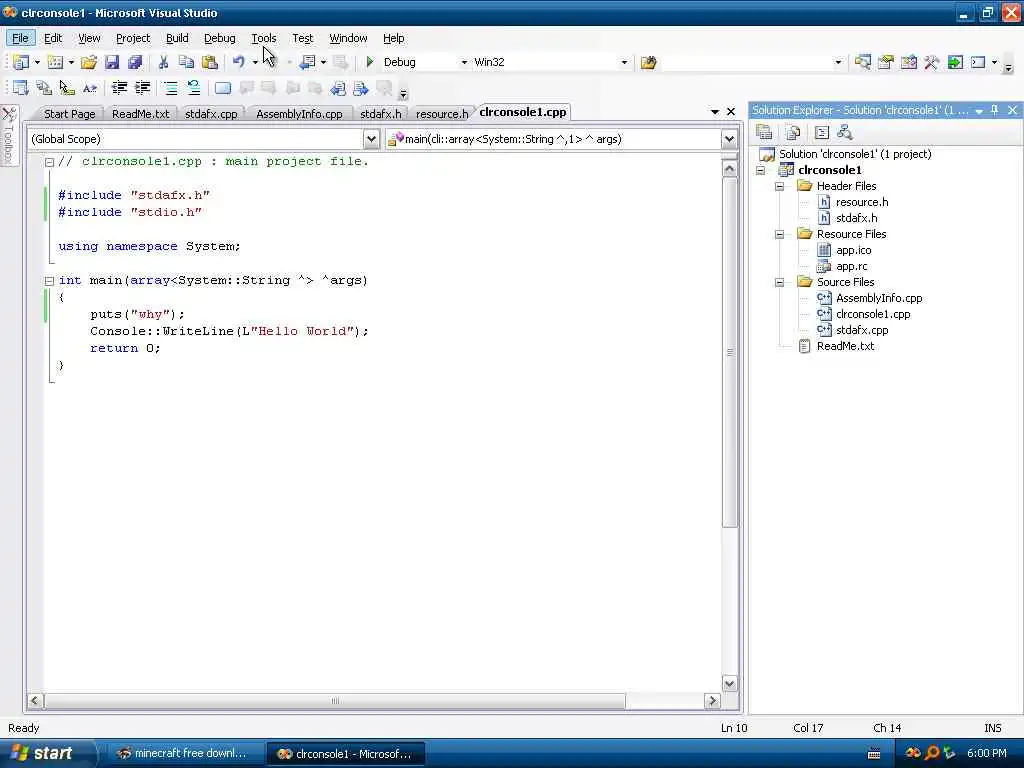Click the Display Object Member List icon
The height and width of the screenshot is (768, 1024).
pos(20,88)
